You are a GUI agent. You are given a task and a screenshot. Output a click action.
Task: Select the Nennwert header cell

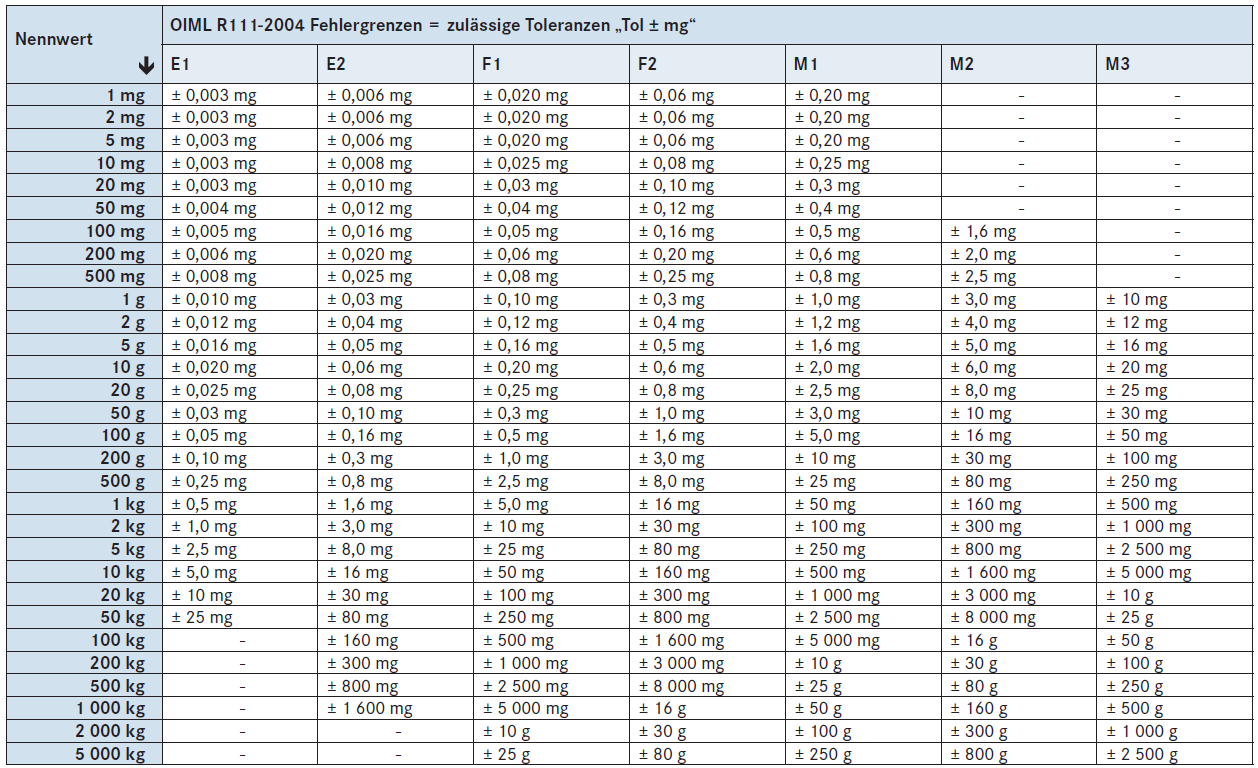(x=55, y=39)
